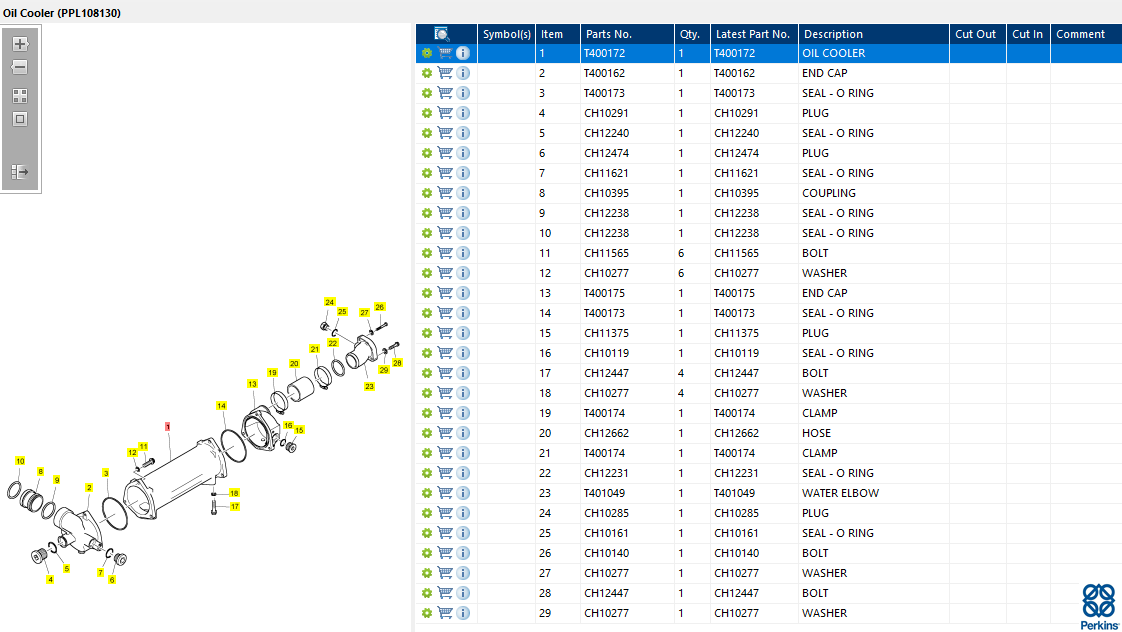This screenshot has width=1122, height=632.
Task: Click parts number CH12662
Action: 606,433
